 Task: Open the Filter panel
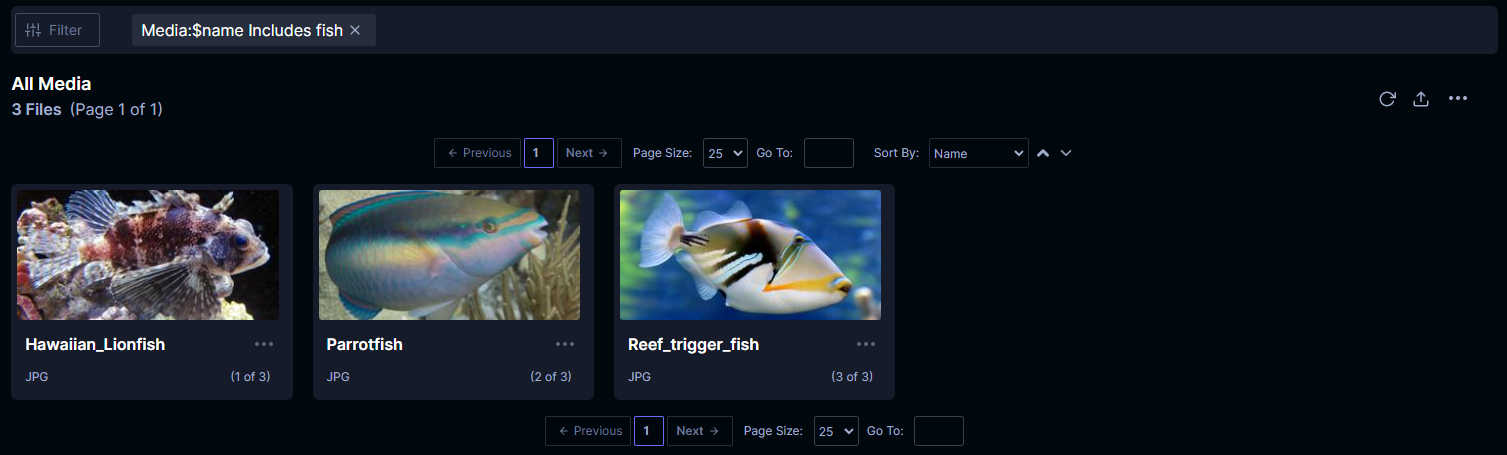pyautogui.click(x=57, y=30)
